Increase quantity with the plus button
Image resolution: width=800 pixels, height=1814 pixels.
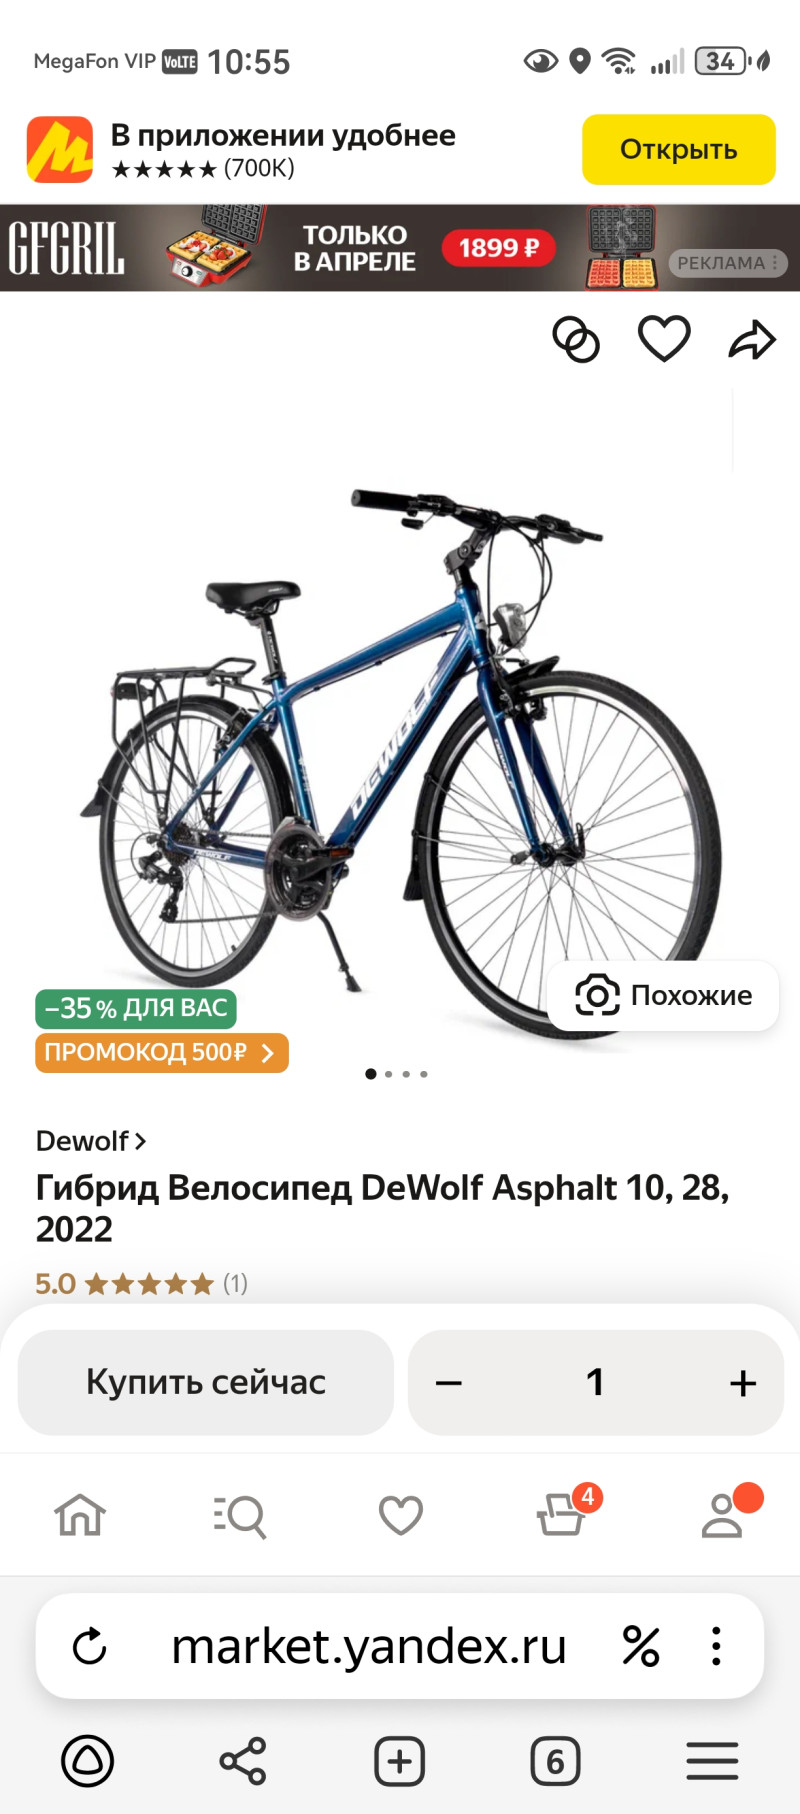[743, 1383]
